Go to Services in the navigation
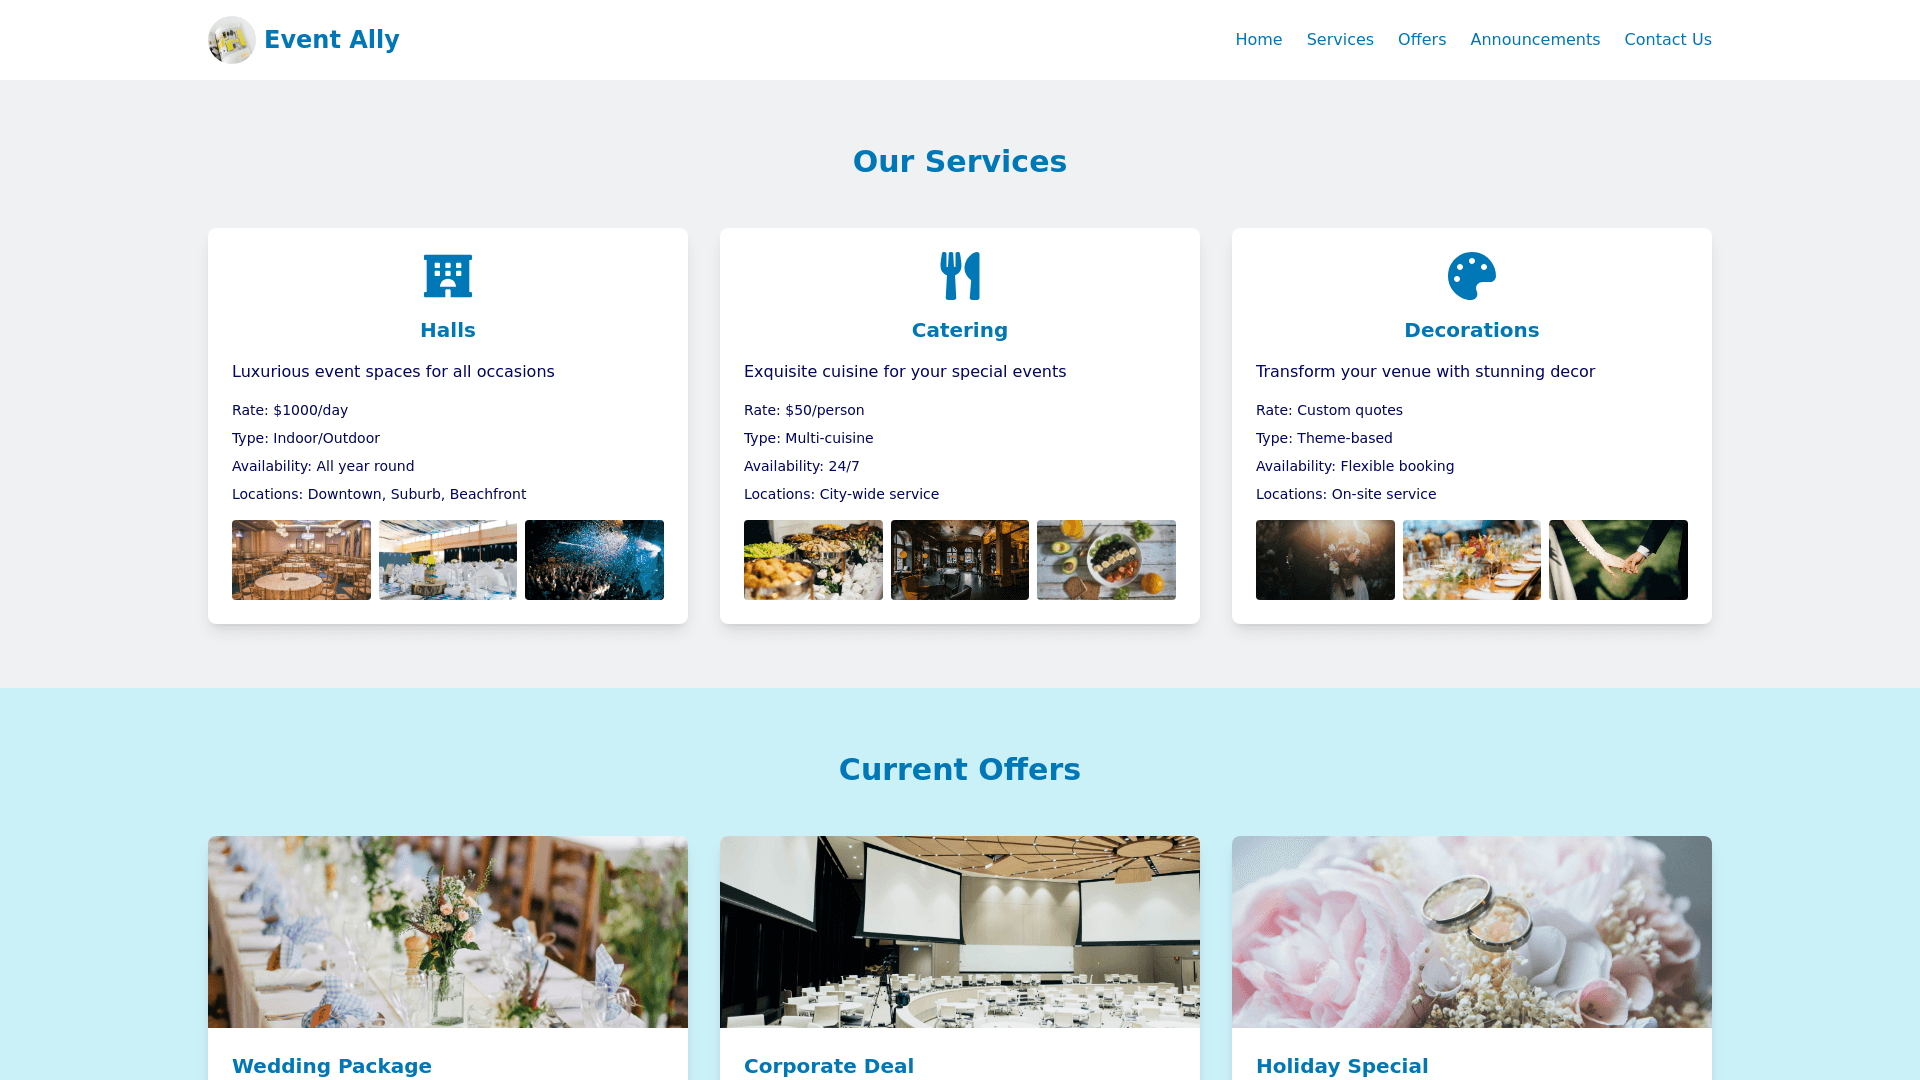The width and height of the screenshot is (1920, 1080). pos(1339,40)
